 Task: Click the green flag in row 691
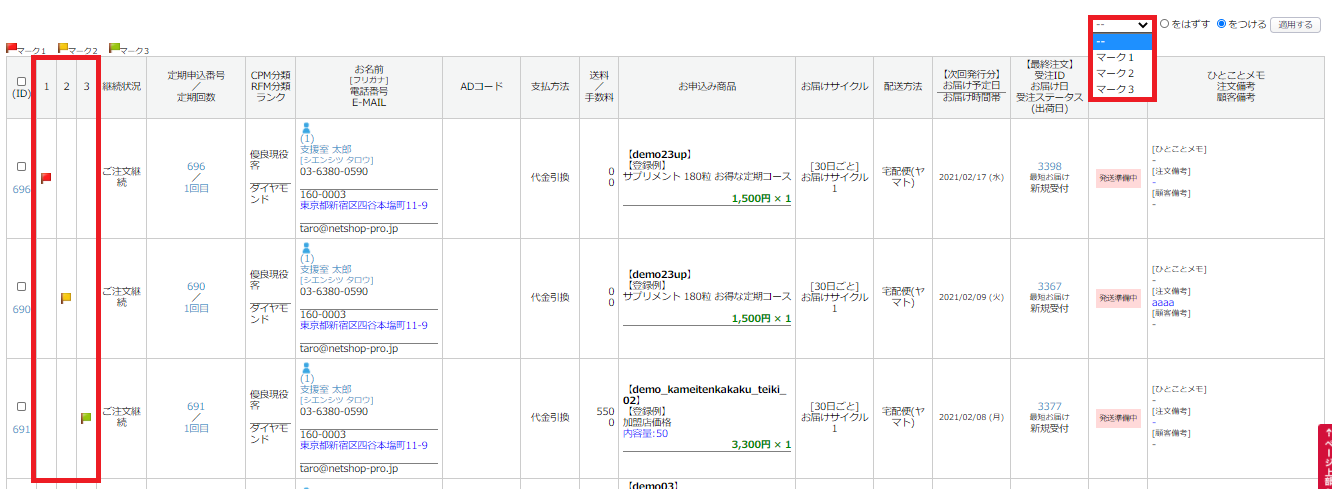86,418
